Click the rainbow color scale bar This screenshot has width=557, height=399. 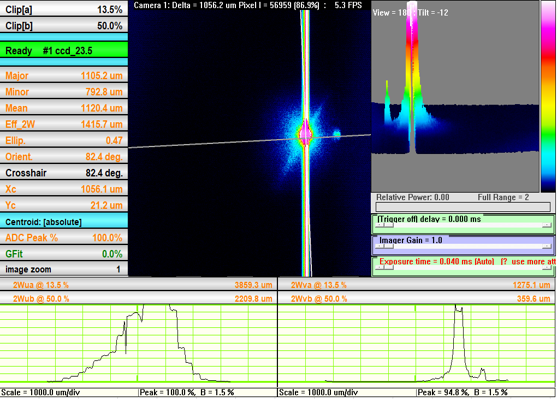548,97
